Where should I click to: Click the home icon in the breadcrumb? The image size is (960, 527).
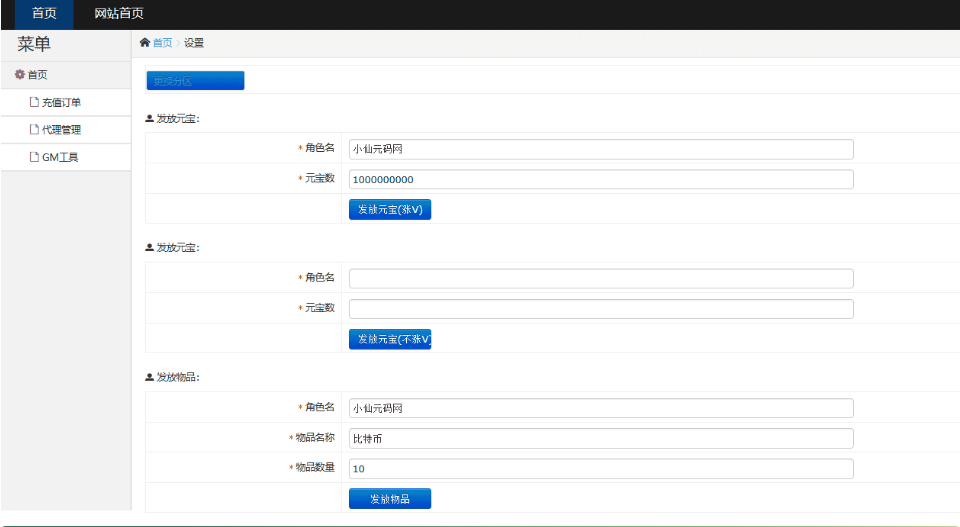[x=145, y=43]
